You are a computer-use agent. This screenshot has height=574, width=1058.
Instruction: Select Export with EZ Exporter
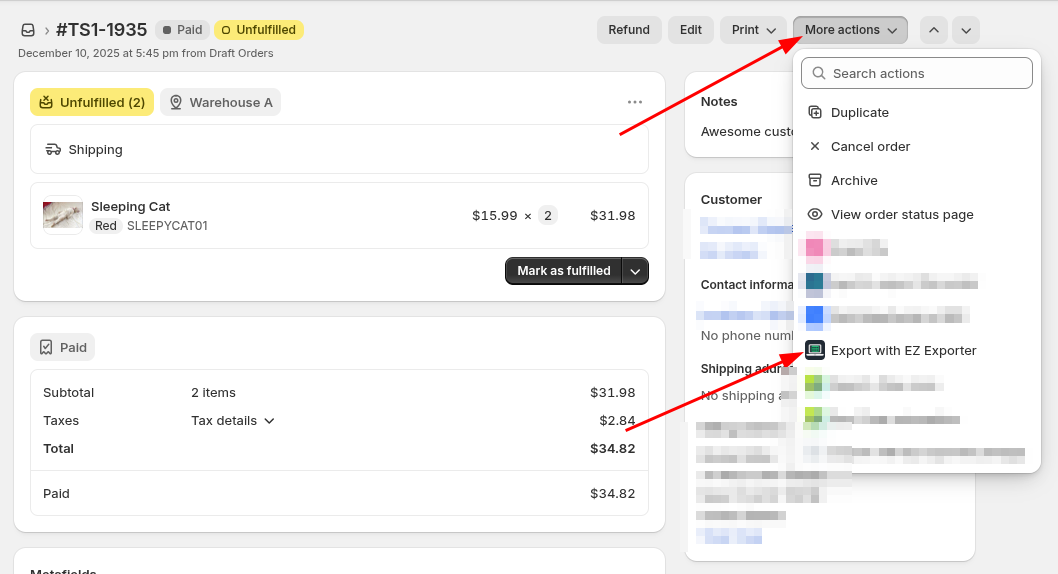[903, 351]
